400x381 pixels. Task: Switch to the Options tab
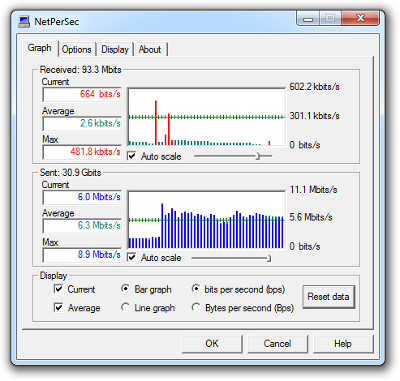tap(76, 49)
